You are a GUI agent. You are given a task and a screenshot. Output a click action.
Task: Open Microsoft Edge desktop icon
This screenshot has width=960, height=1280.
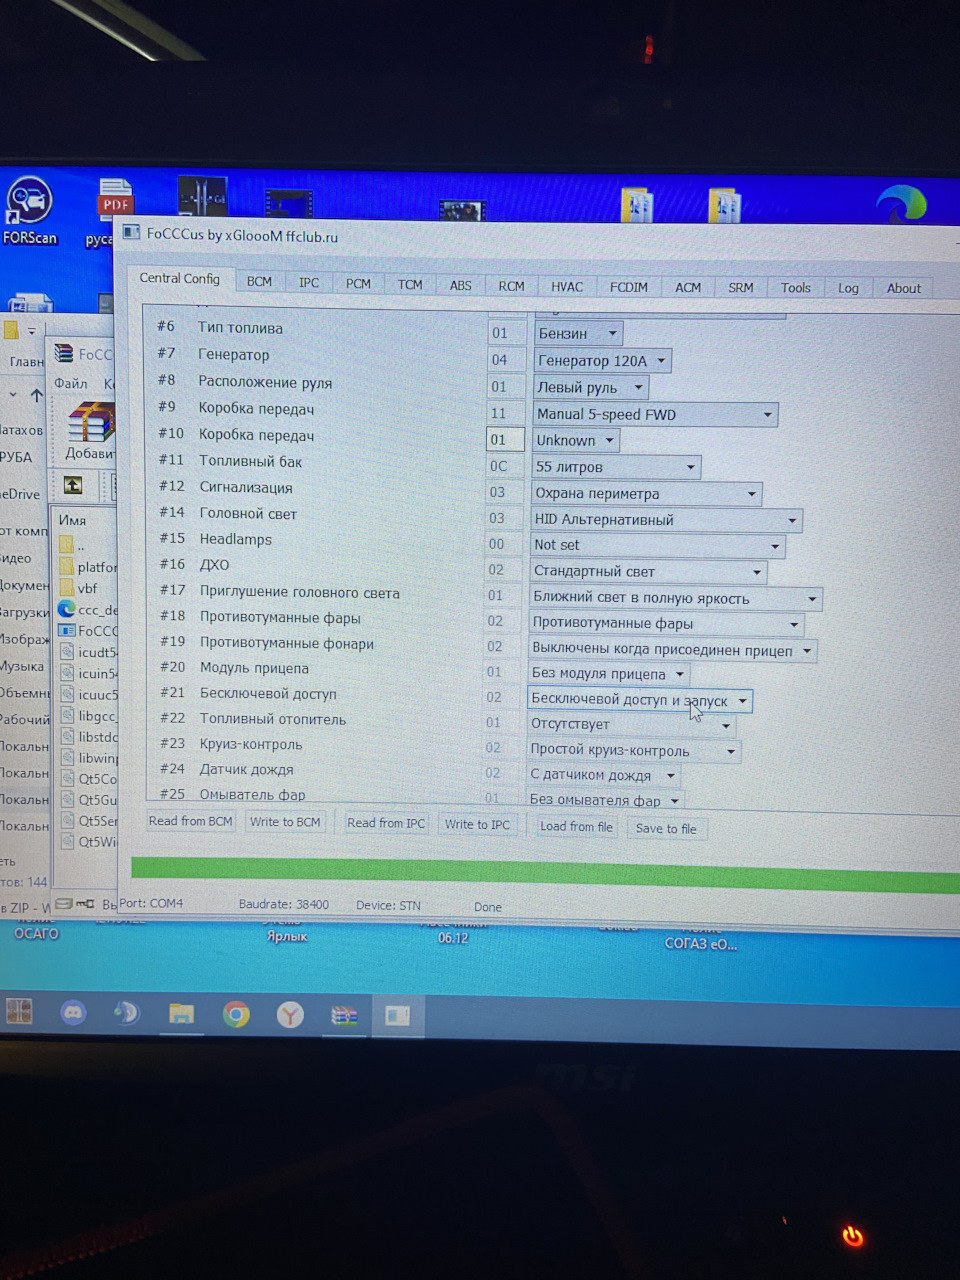coord(901,205)
